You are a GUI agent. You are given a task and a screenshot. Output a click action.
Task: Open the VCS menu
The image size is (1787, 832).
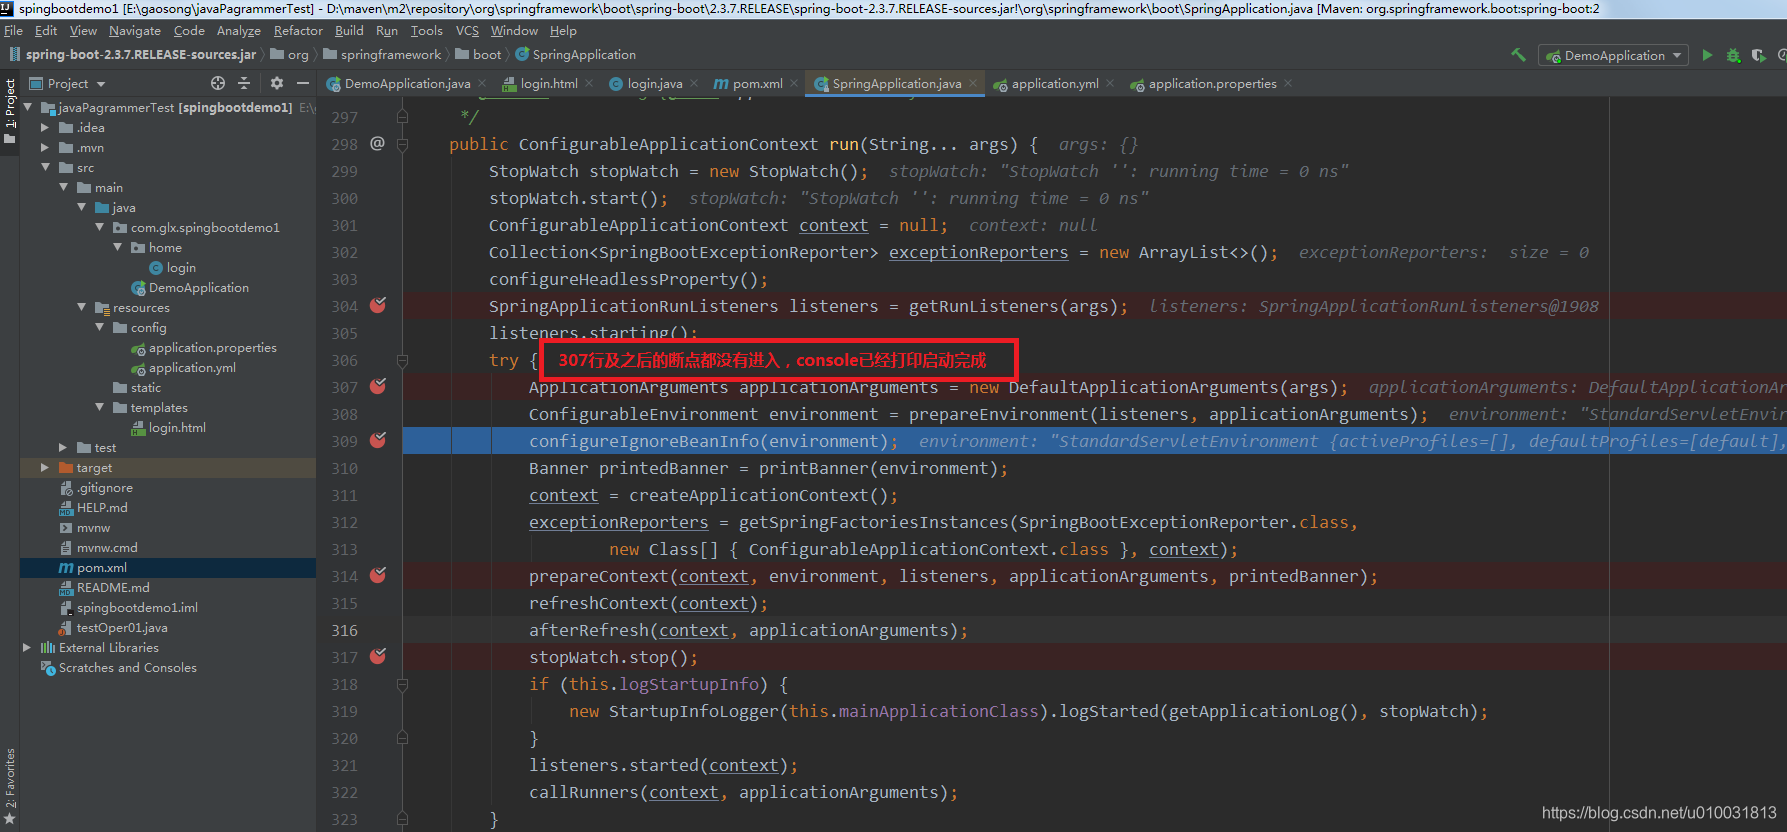(467, 31)
